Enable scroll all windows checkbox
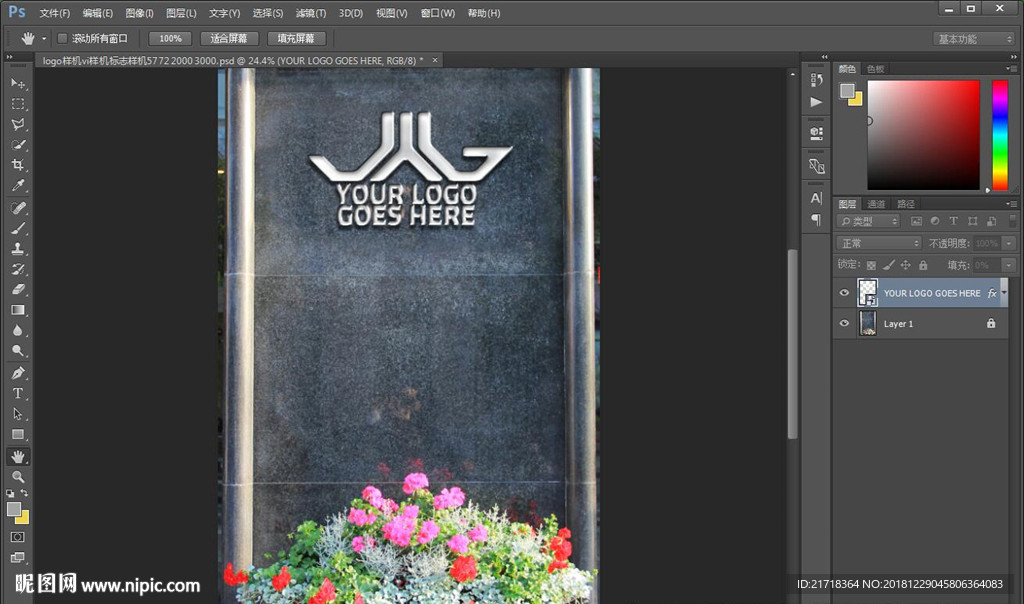The height and width of the screenshot is (604, 1024). [x=63, y=39]
